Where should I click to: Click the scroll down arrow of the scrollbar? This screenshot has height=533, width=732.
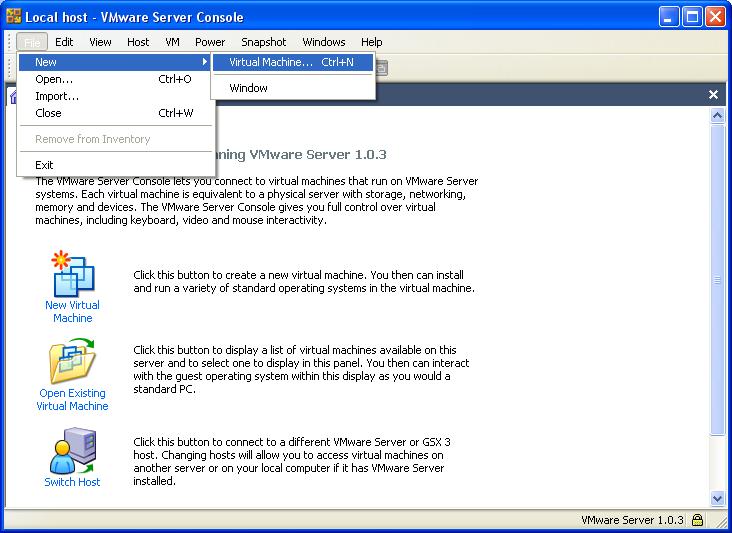click(717, 497)
